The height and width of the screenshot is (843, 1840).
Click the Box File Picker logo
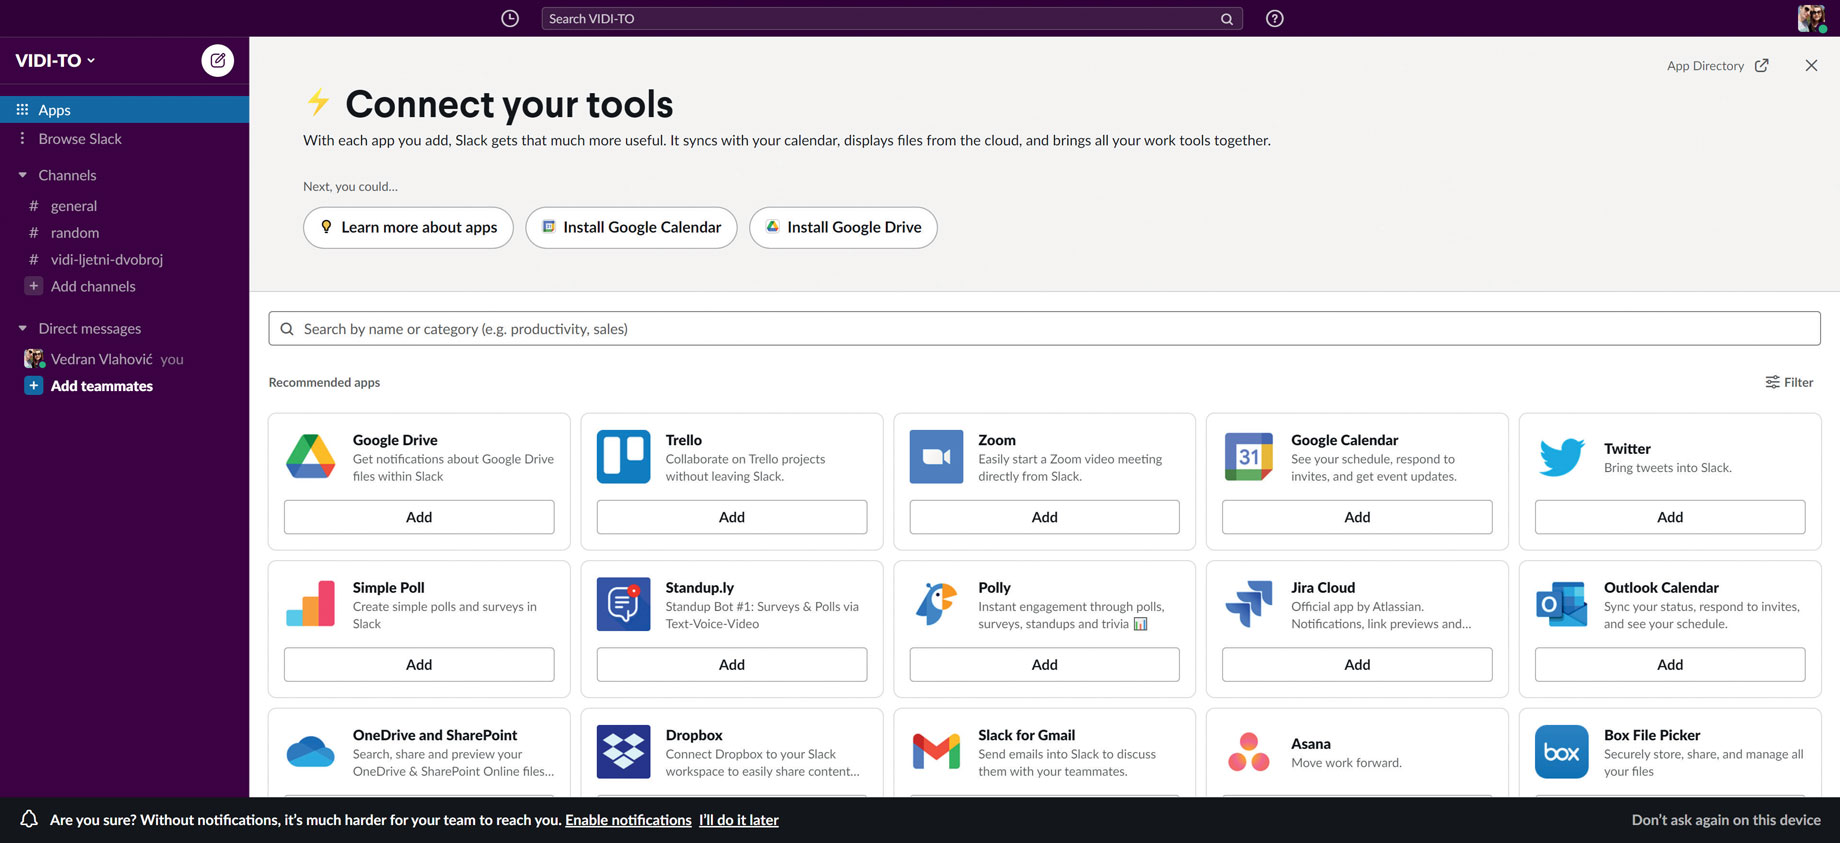[1562, 752]
